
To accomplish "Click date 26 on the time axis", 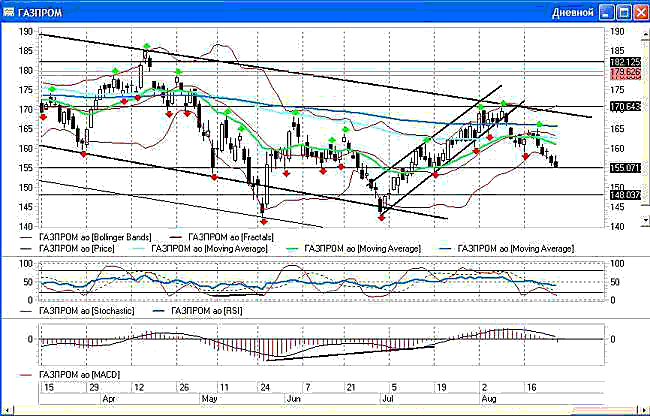I will pos(184,388).
